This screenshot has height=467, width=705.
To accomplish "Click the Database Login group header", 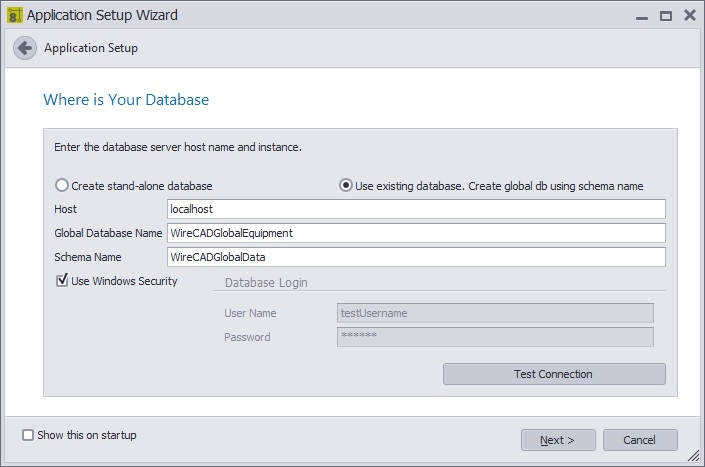I will (266, 283).
